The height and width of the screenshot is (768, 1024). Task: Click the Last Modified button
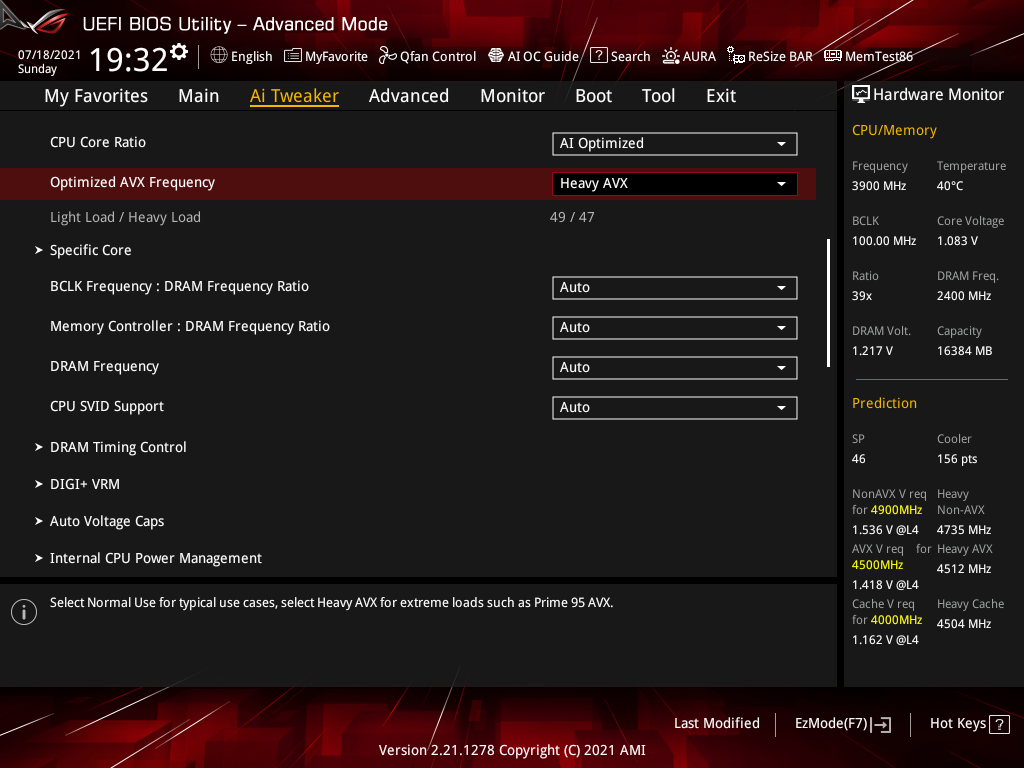[716, 723]
